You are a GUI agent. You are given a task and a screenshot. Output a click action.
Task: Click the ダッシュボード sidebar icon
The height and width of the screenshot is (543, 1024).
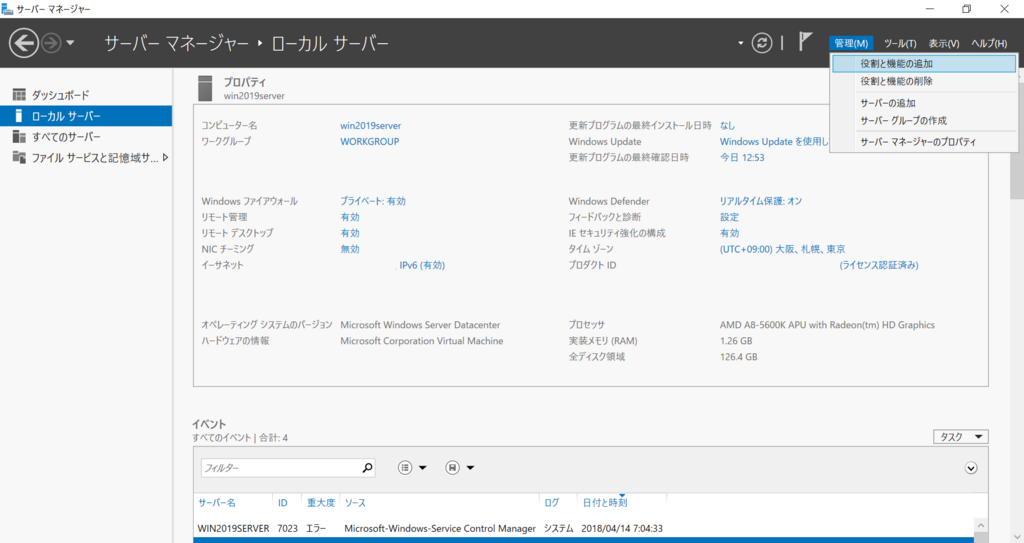(19, 95)
